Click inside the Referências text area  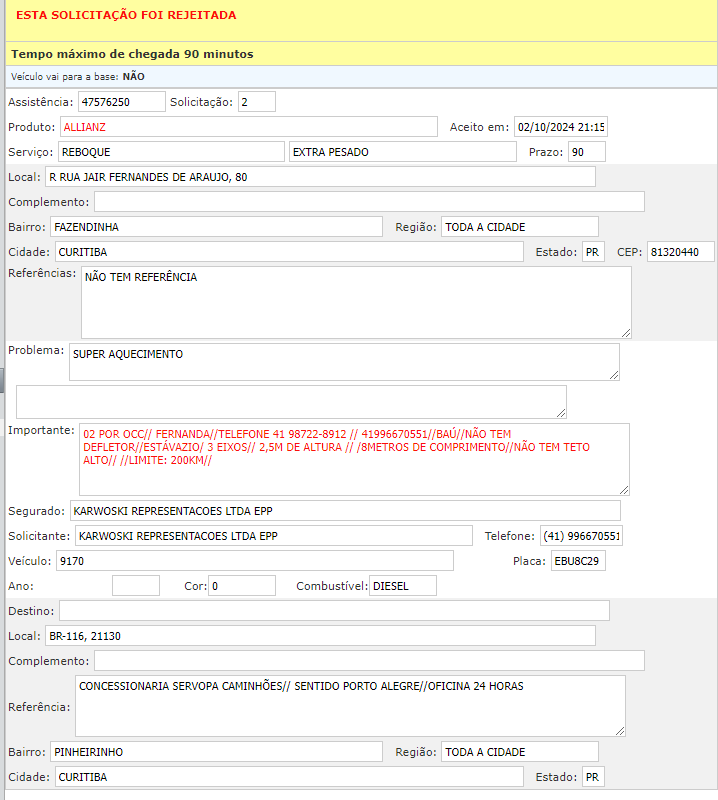pos(355,302)
